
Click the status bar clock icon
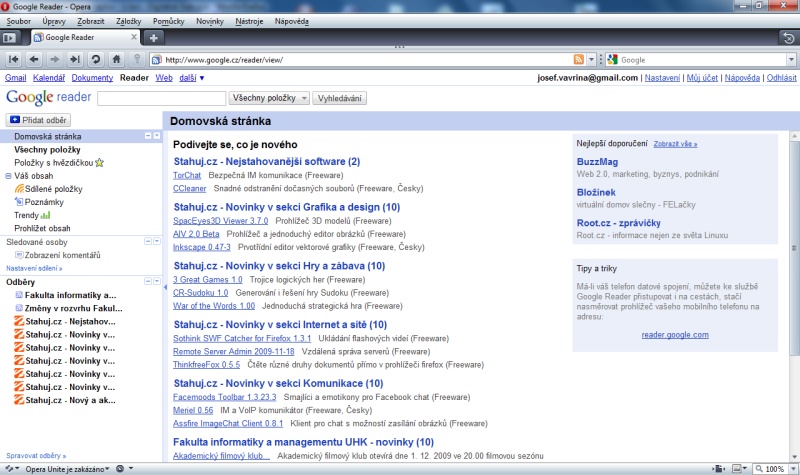pyautogui.click(x=120, y=469)
